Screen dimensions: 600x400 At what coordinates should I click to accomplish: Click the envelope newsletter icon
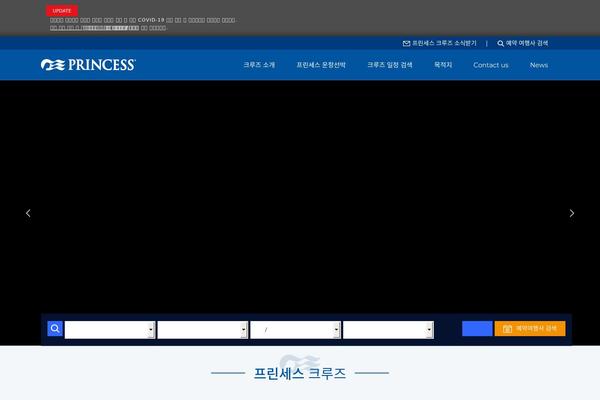click(x=406, y=43)
